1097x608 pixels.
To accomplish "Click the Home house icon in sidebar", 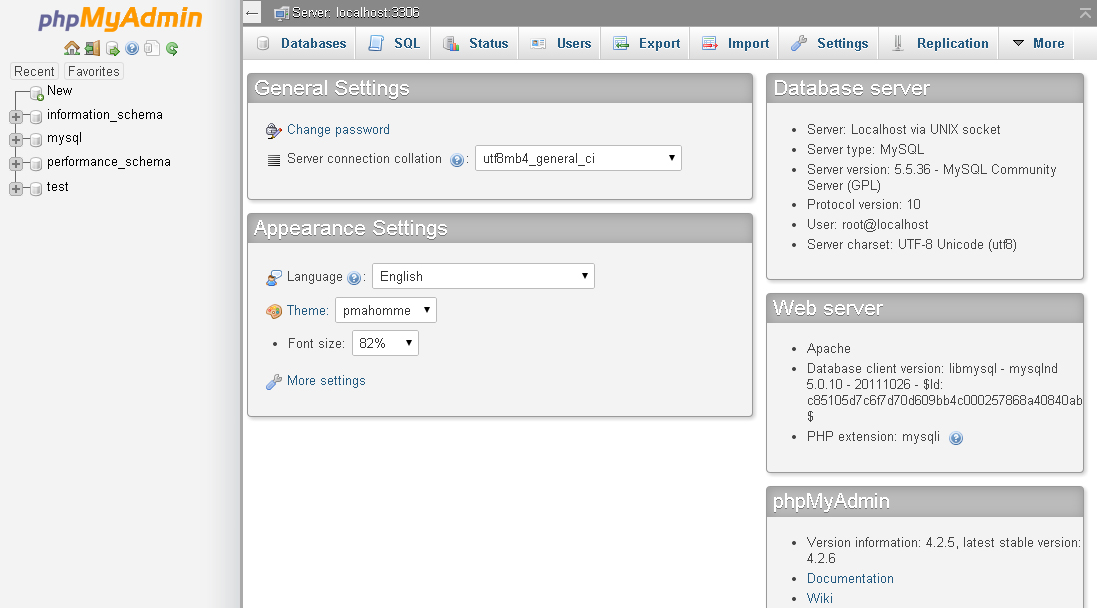I will [x=71, y=48].
